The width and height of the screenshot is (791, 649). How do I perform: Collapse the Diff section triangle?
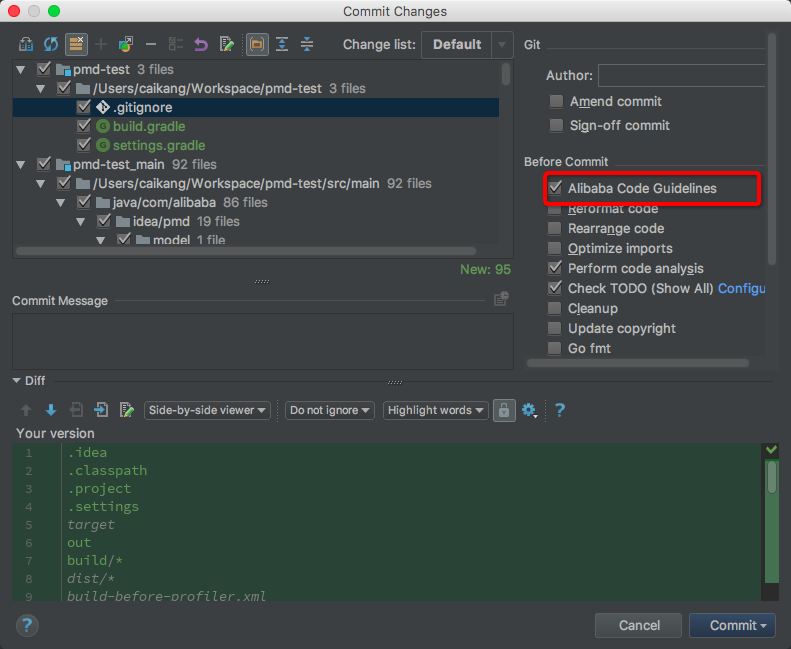tap(17, 381)
